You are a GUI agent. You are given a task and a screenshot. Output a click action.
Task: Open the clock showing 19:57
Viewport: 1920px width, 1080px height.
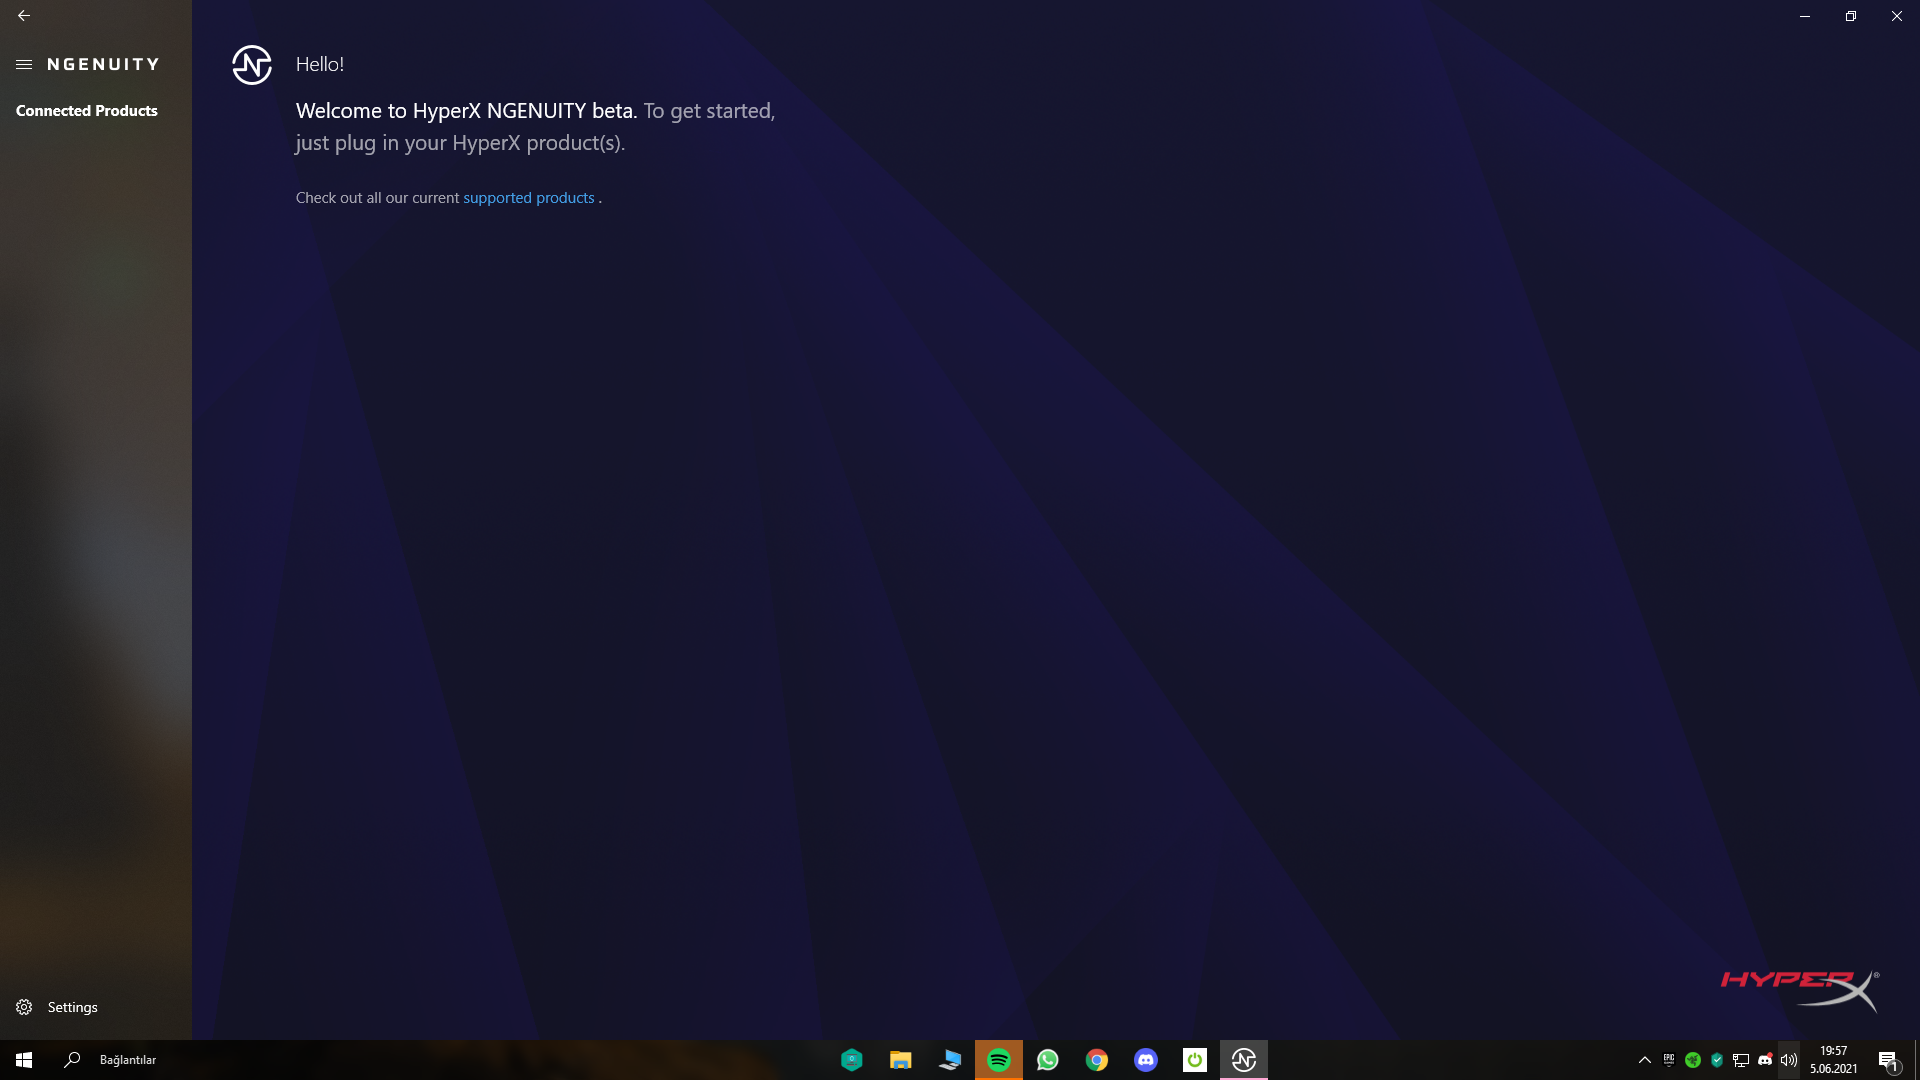coord(1833,1060)
